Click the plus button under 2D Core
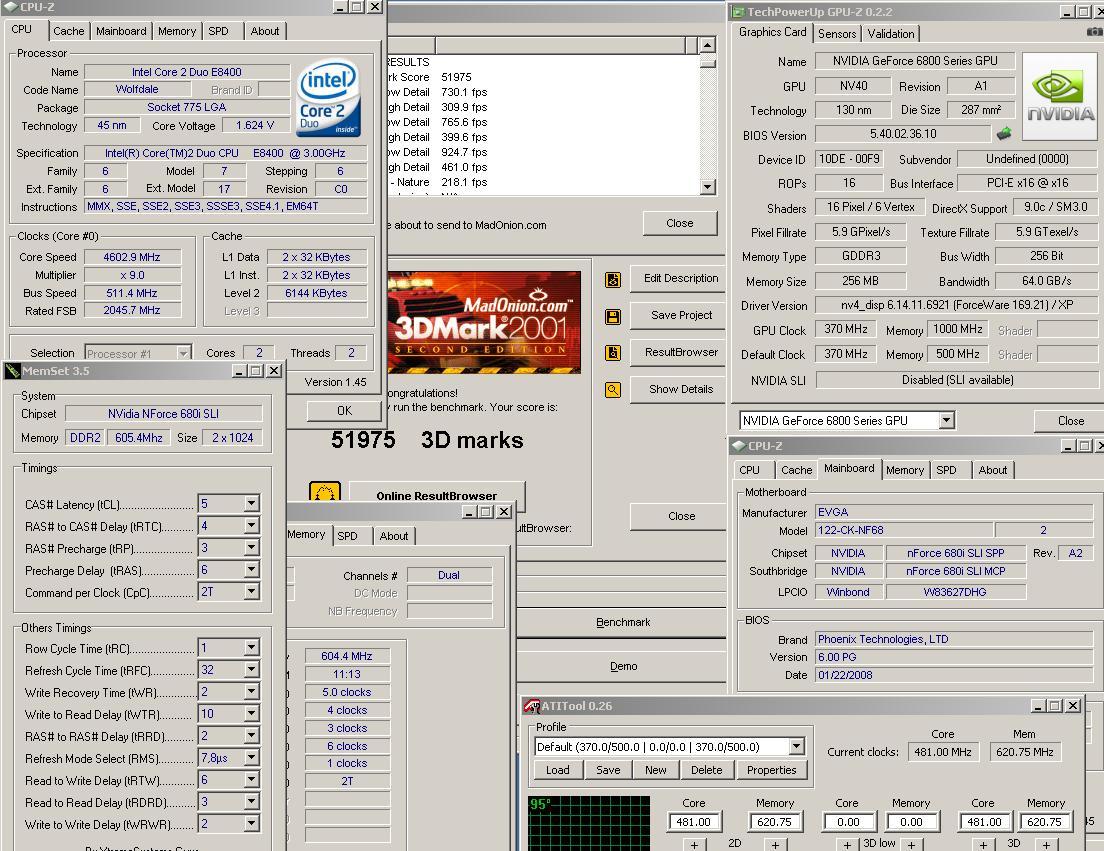 (x=694, y=845)
